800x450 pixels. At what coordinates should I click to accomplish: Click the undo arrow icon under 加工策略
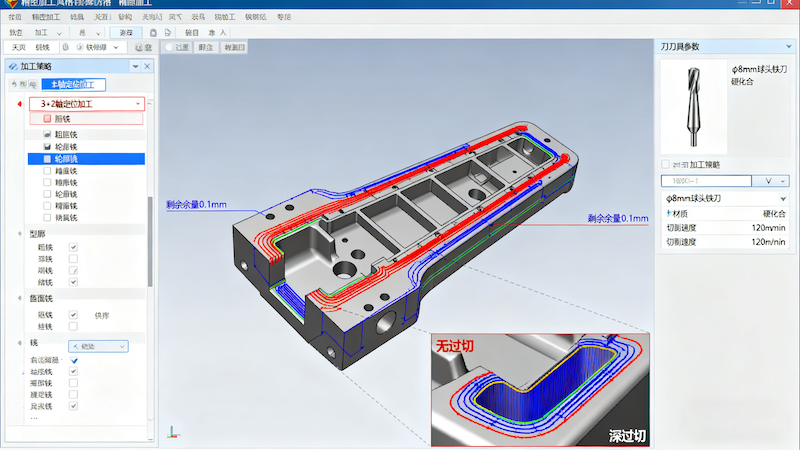point(12,85)
